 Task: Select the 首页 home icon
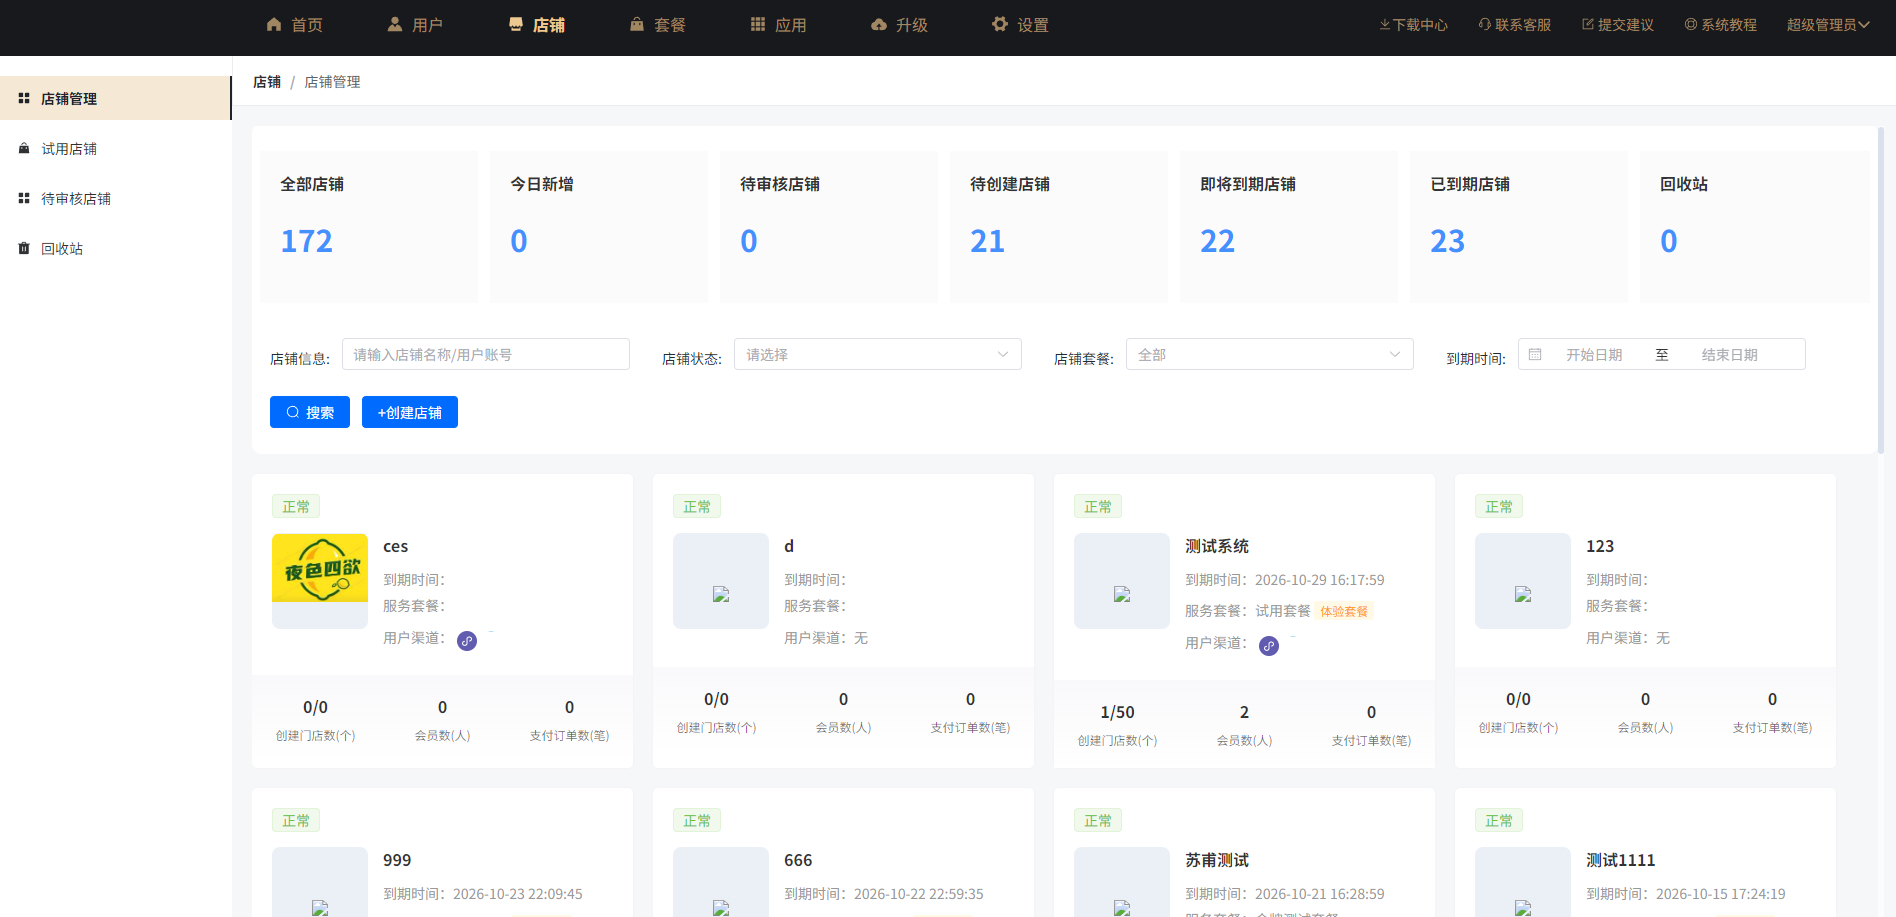point(274,23)
